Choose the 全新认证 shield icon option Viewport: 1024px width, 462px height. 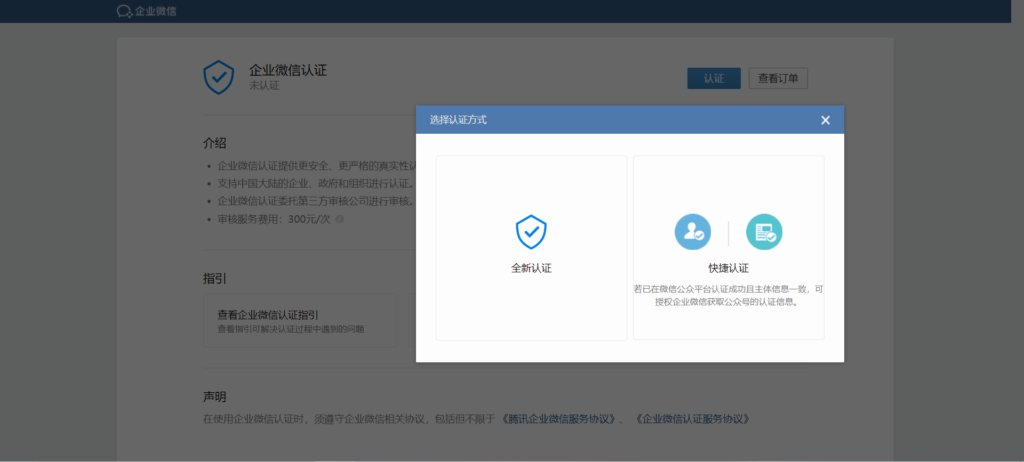click(531, 232)
